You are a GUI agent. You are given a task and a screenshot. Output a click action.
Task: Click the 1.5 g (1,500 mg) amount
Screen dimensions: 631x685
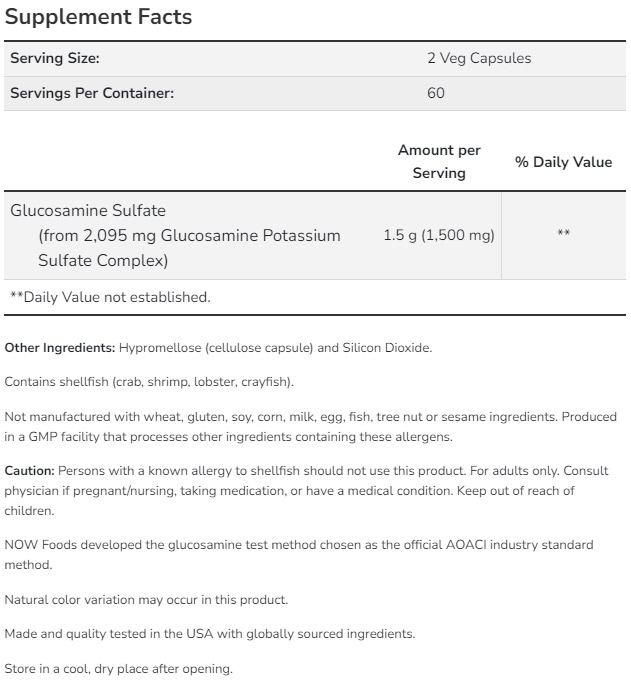click(x=439, y=235)
